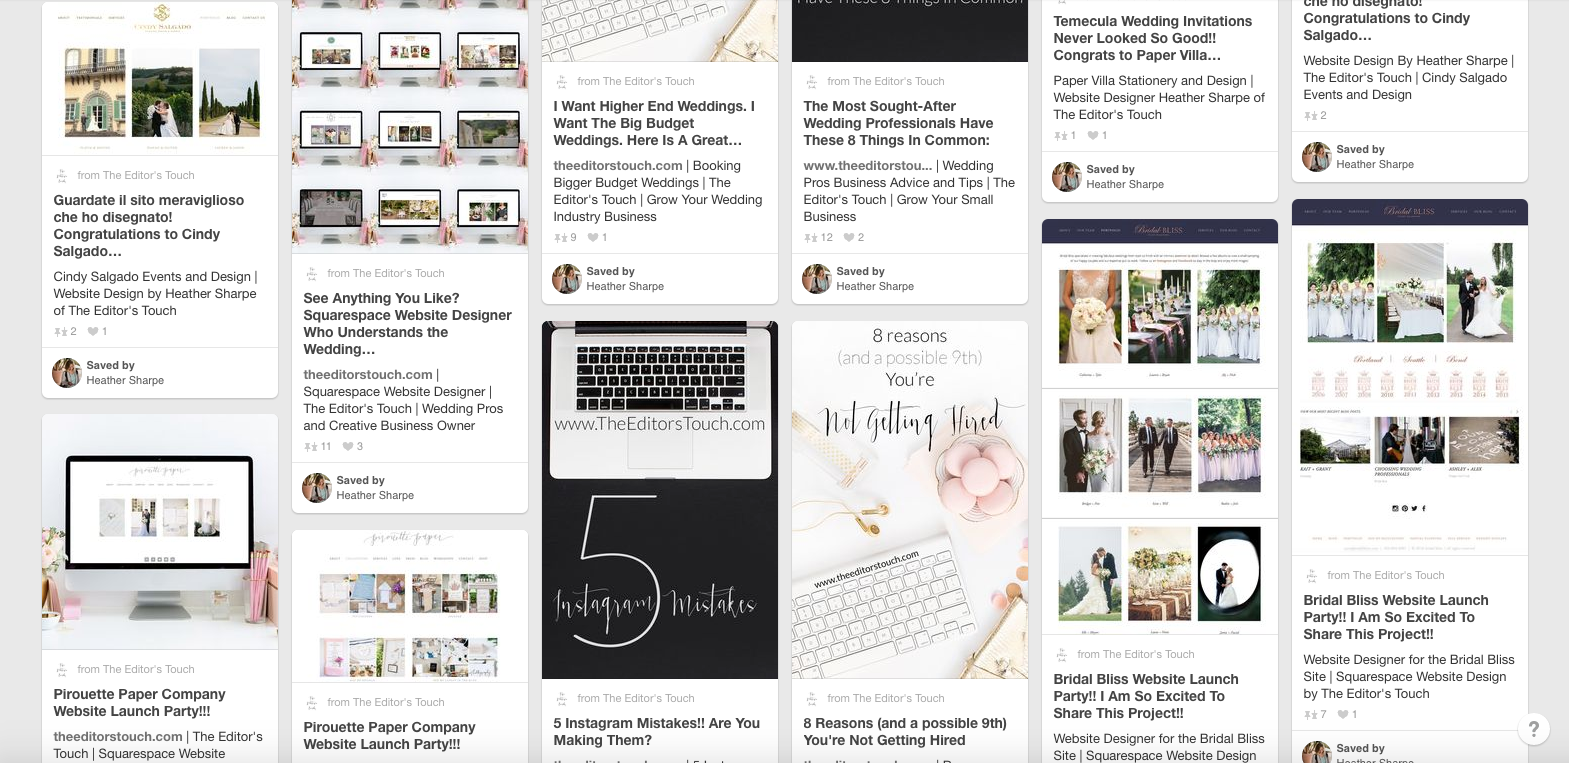Click repin icon showing 9 on Higher End Weddings pin
1569x763 pixels.
click(x=560, y=238)
